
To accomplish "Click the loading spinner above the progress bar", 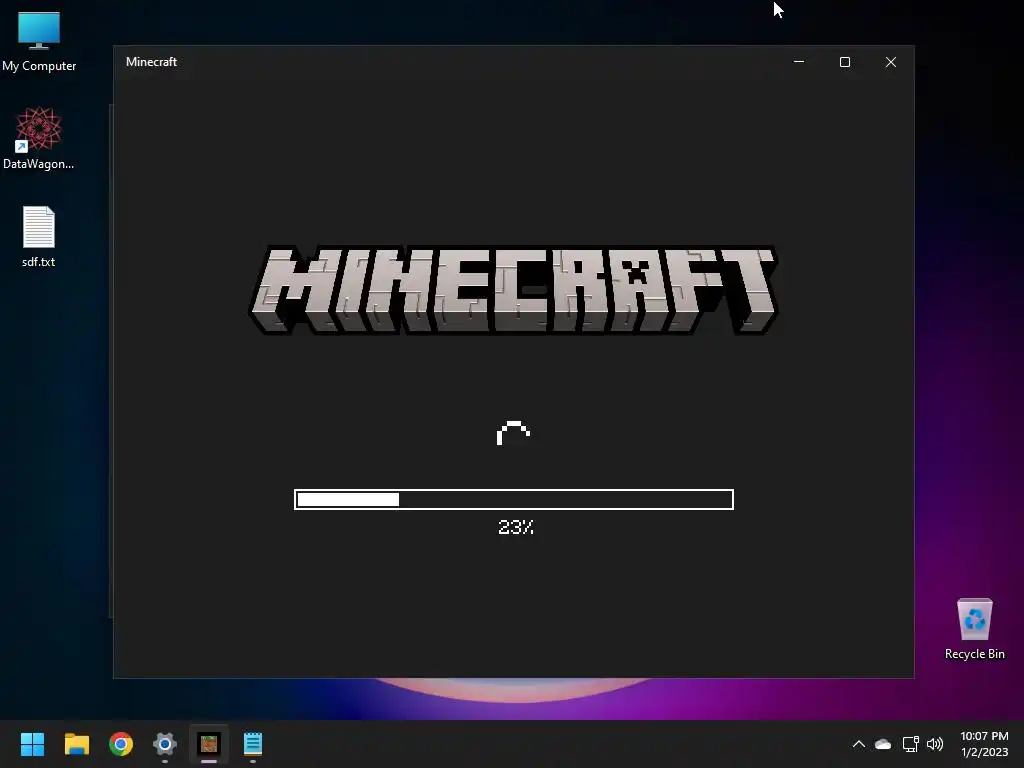I will point(513,434).
